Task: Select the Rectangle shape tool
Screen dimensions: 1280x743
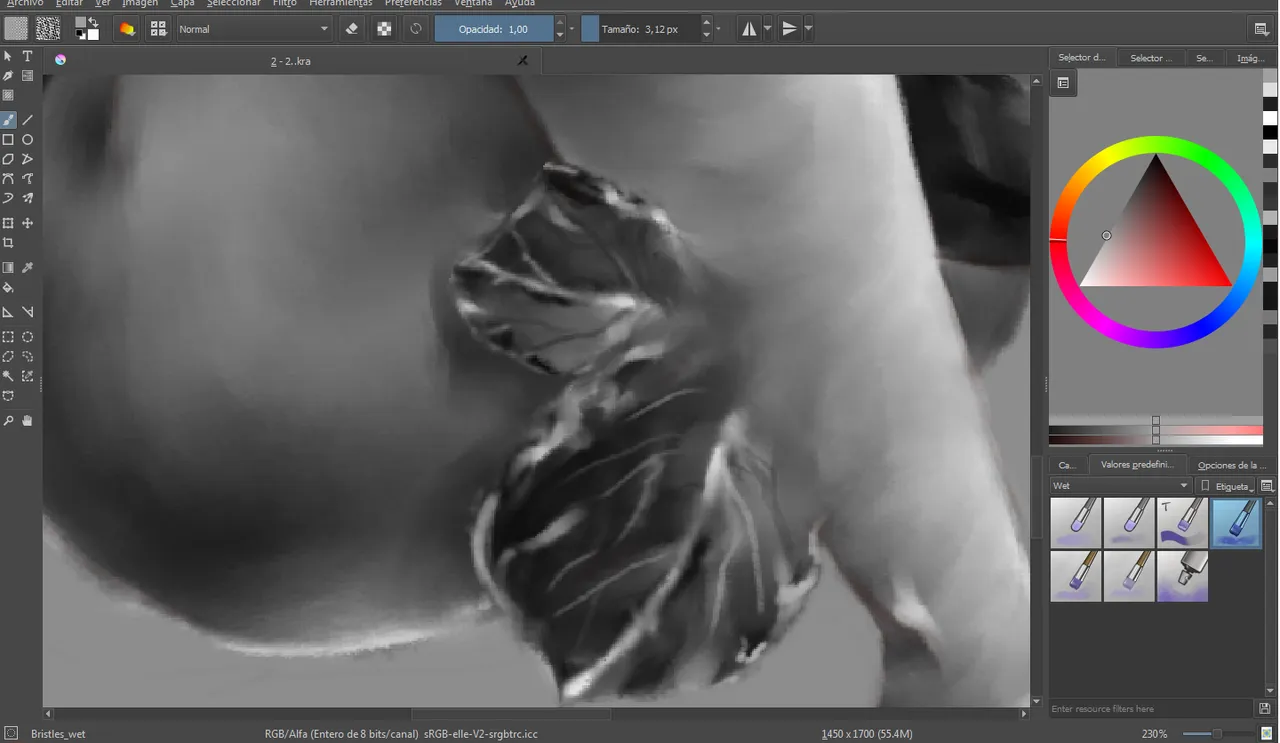Action: point(8,140)
